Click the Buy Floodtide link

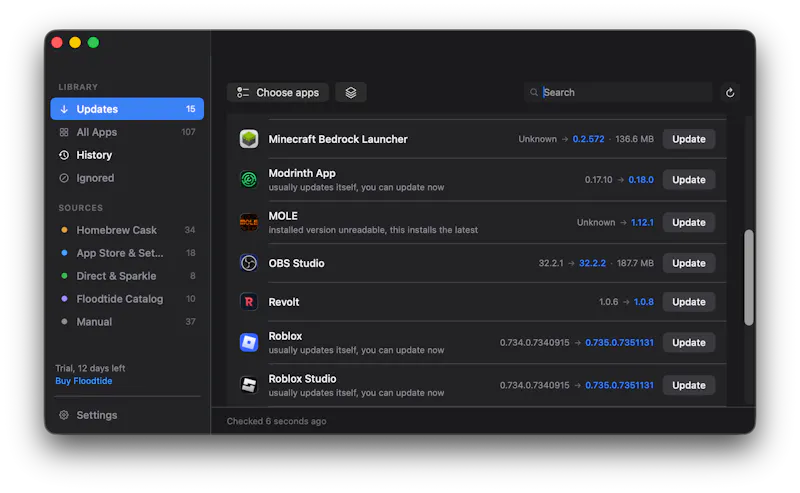coord(84,381)
